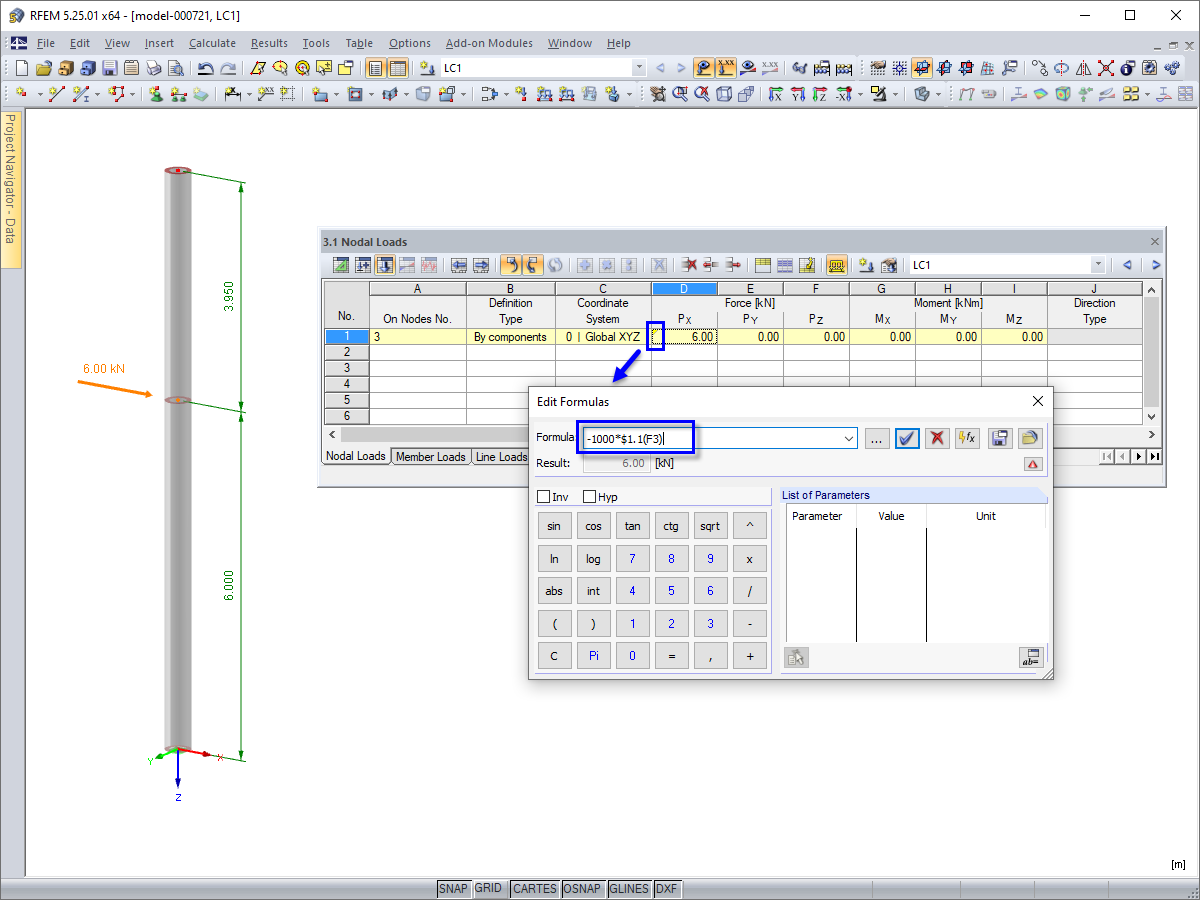
Task: Click the open formula folder icon
Action: click(x=1029, y=438)
